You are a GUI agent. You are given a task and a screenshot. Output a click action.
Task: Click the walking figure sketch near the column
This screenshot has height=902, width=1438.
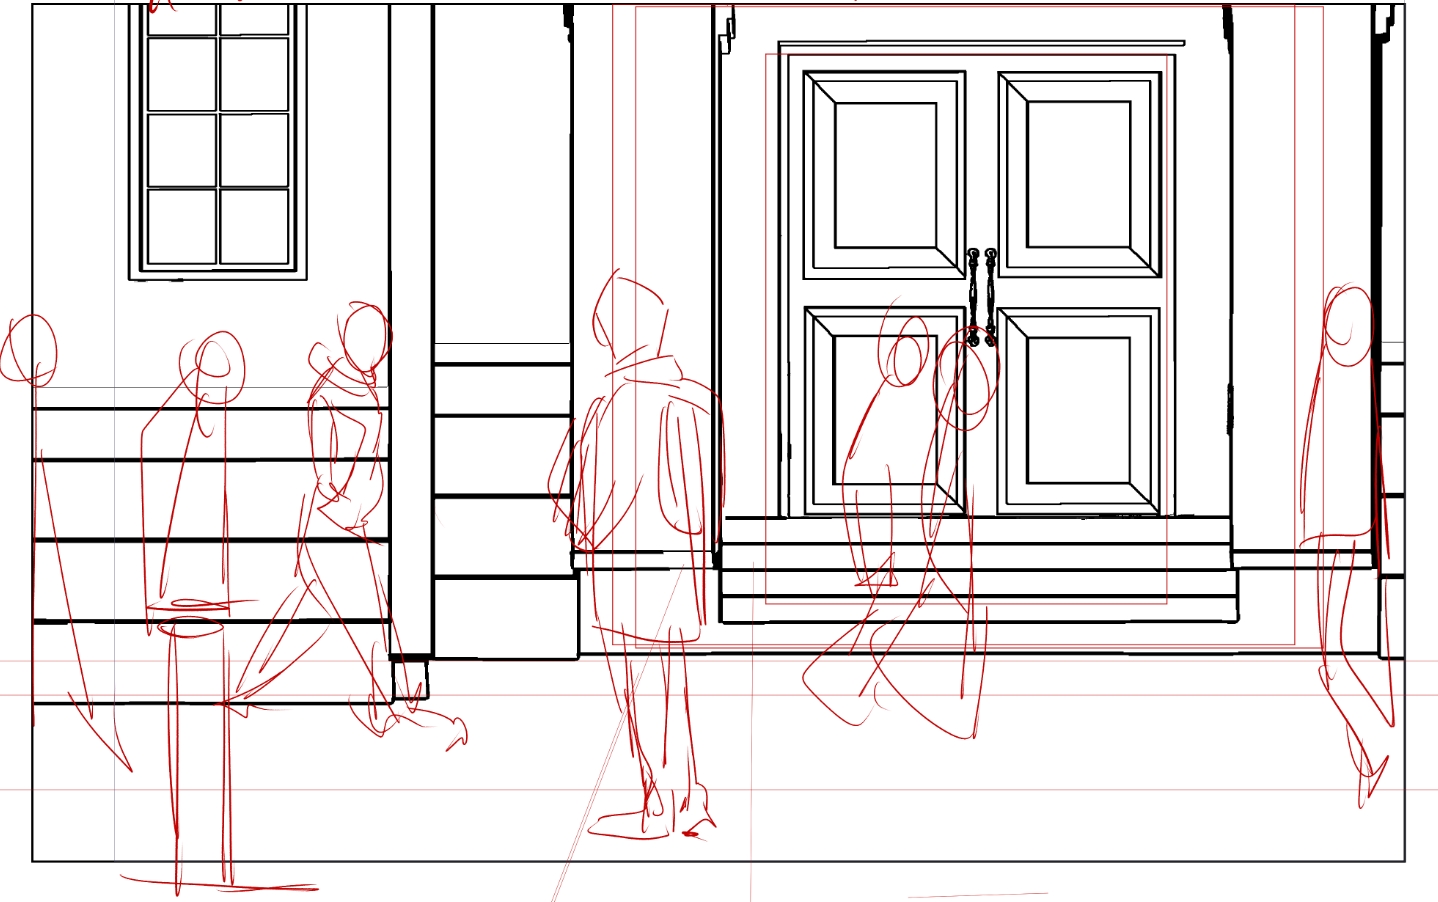(x=345, y=500)
